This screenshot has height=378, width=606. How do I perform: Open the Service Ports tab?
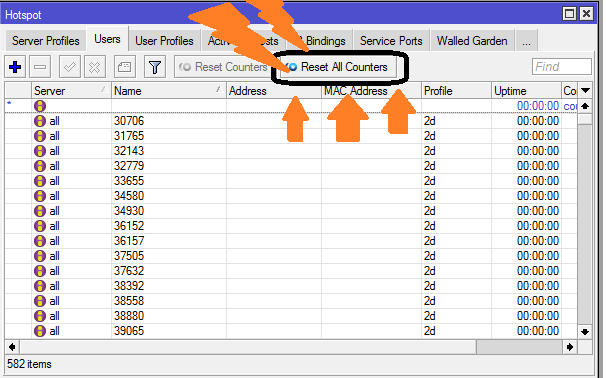[x=391, y=41]
